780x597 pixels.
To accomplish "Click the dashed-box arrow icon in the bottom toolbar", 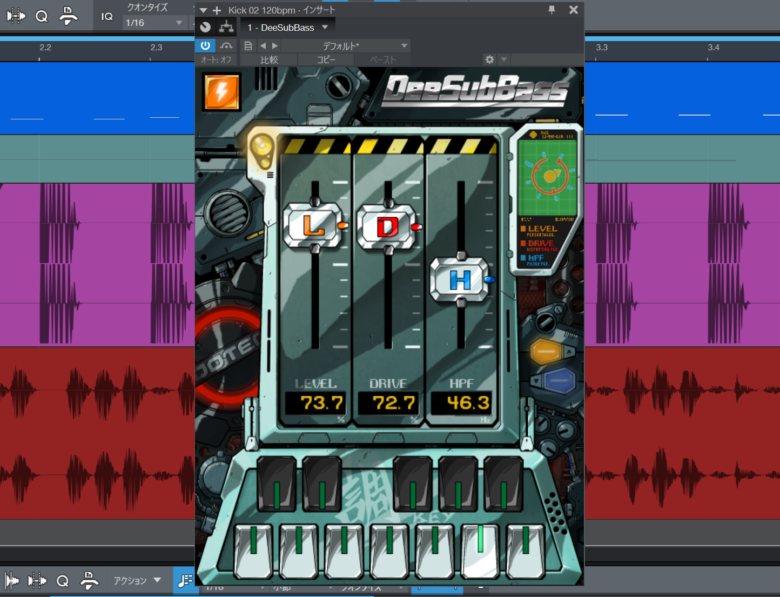I will [37, 581].
